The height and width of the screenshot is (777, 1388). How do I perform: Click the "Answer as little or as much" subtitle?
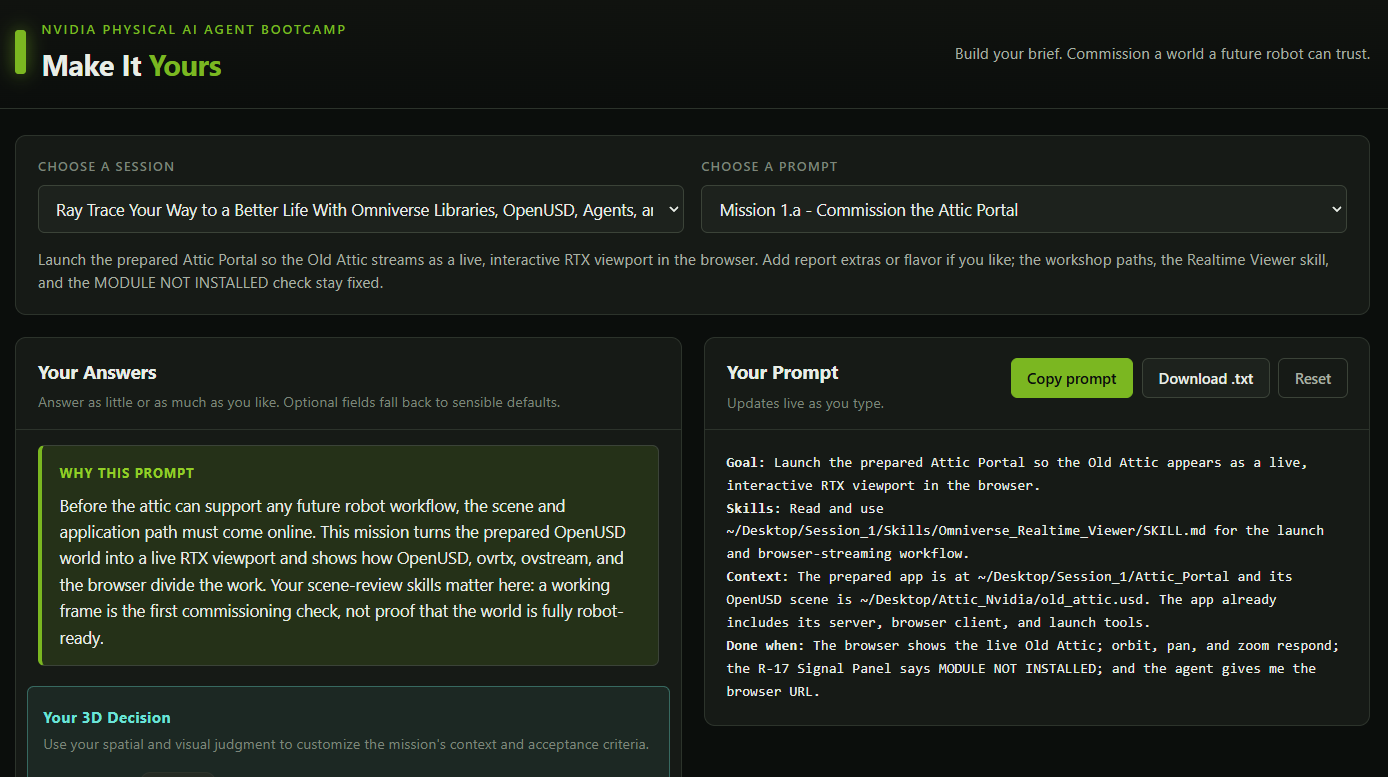point(299,403)
